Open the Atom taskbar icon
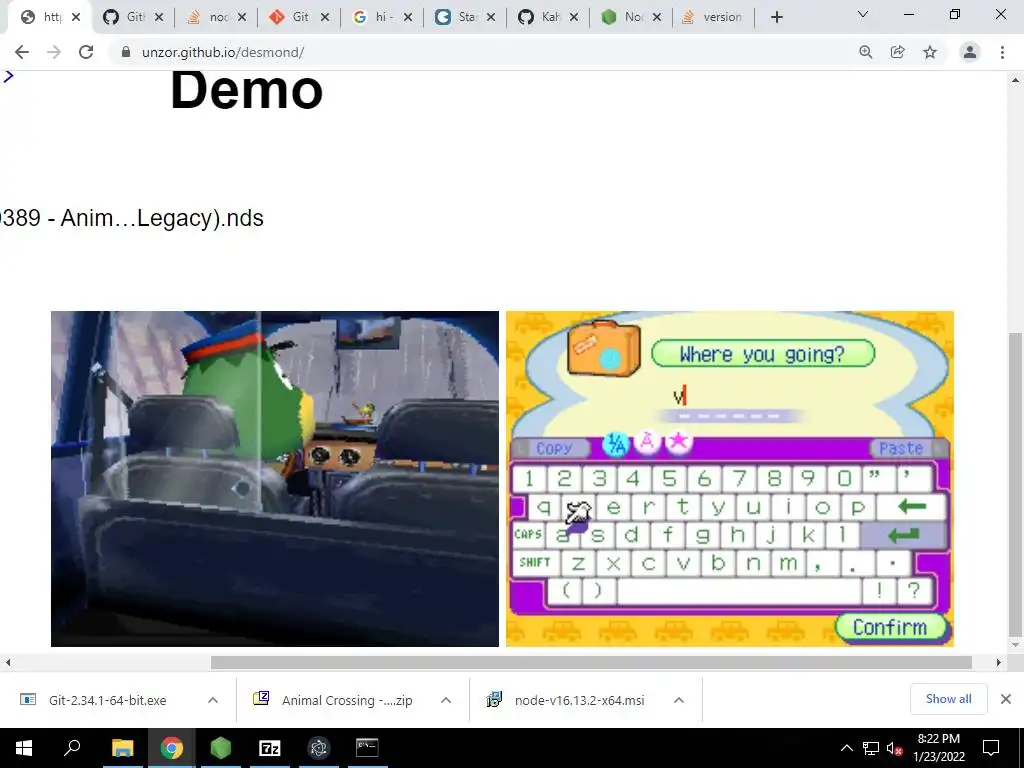The width and height of the screenshot is (1024, 768). coord(319,748)
